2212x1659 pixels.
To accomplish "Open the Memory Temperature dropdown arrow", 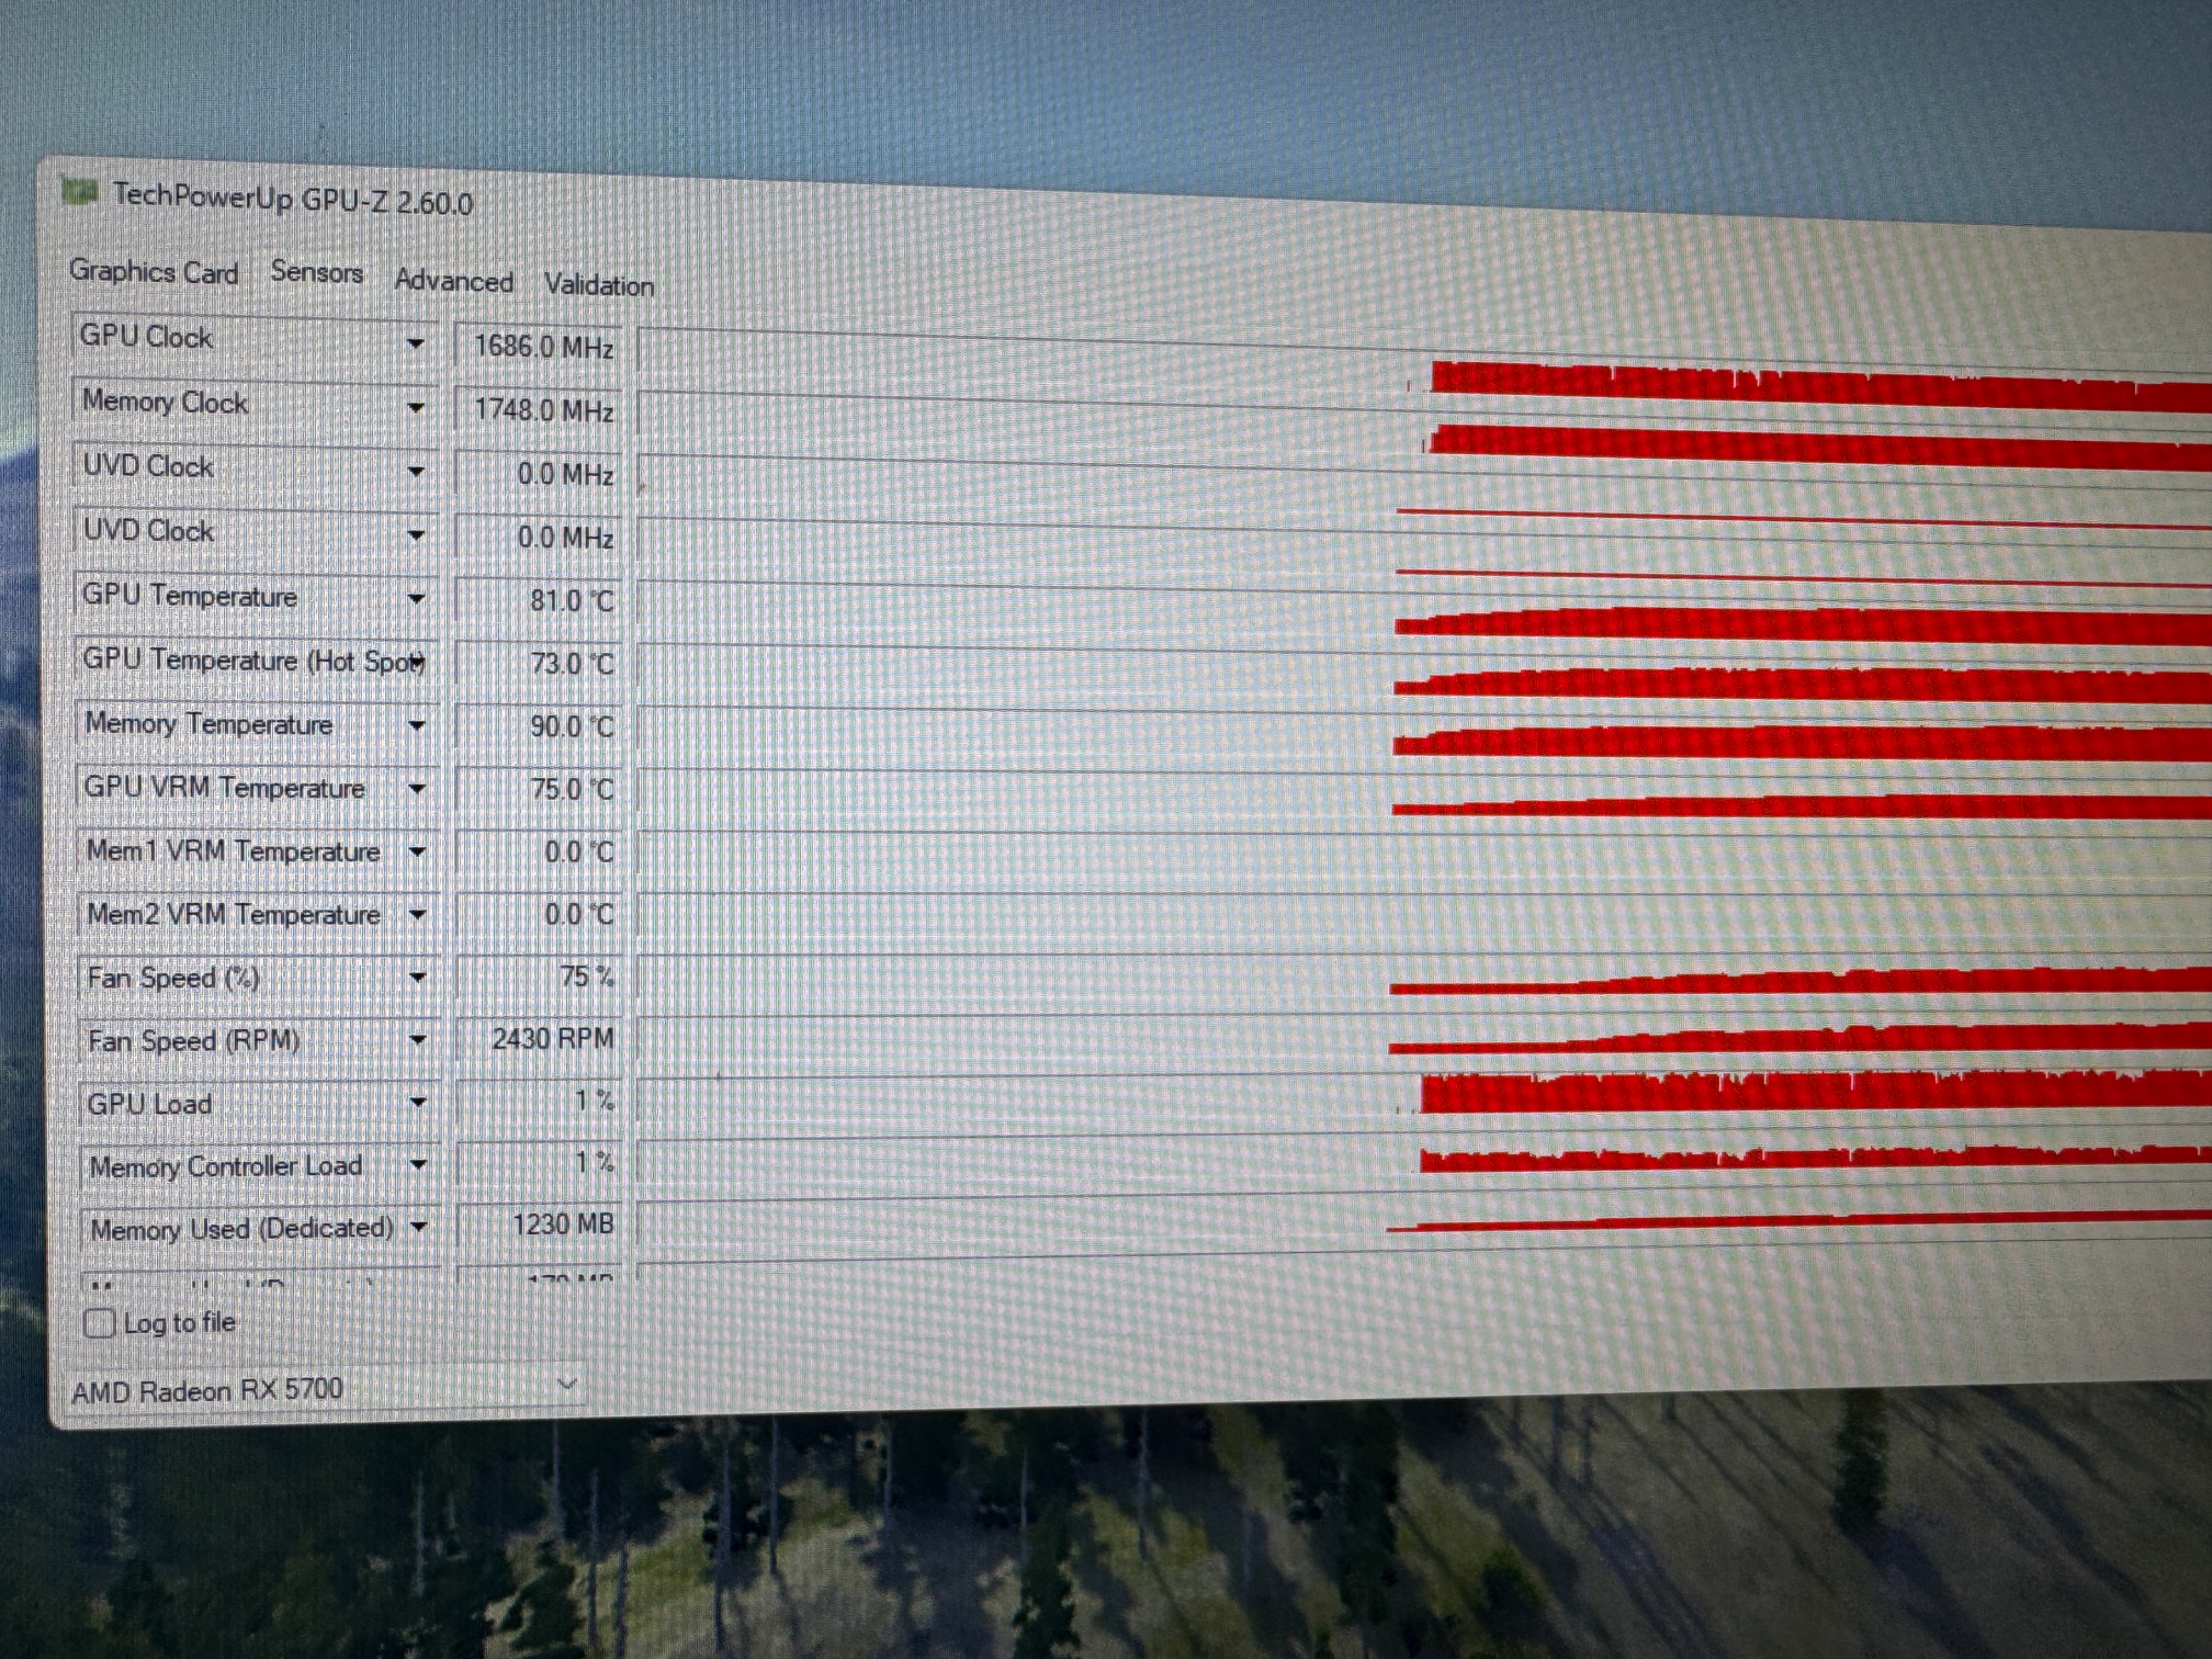I will pyautogui.click(x=418, y=726).
